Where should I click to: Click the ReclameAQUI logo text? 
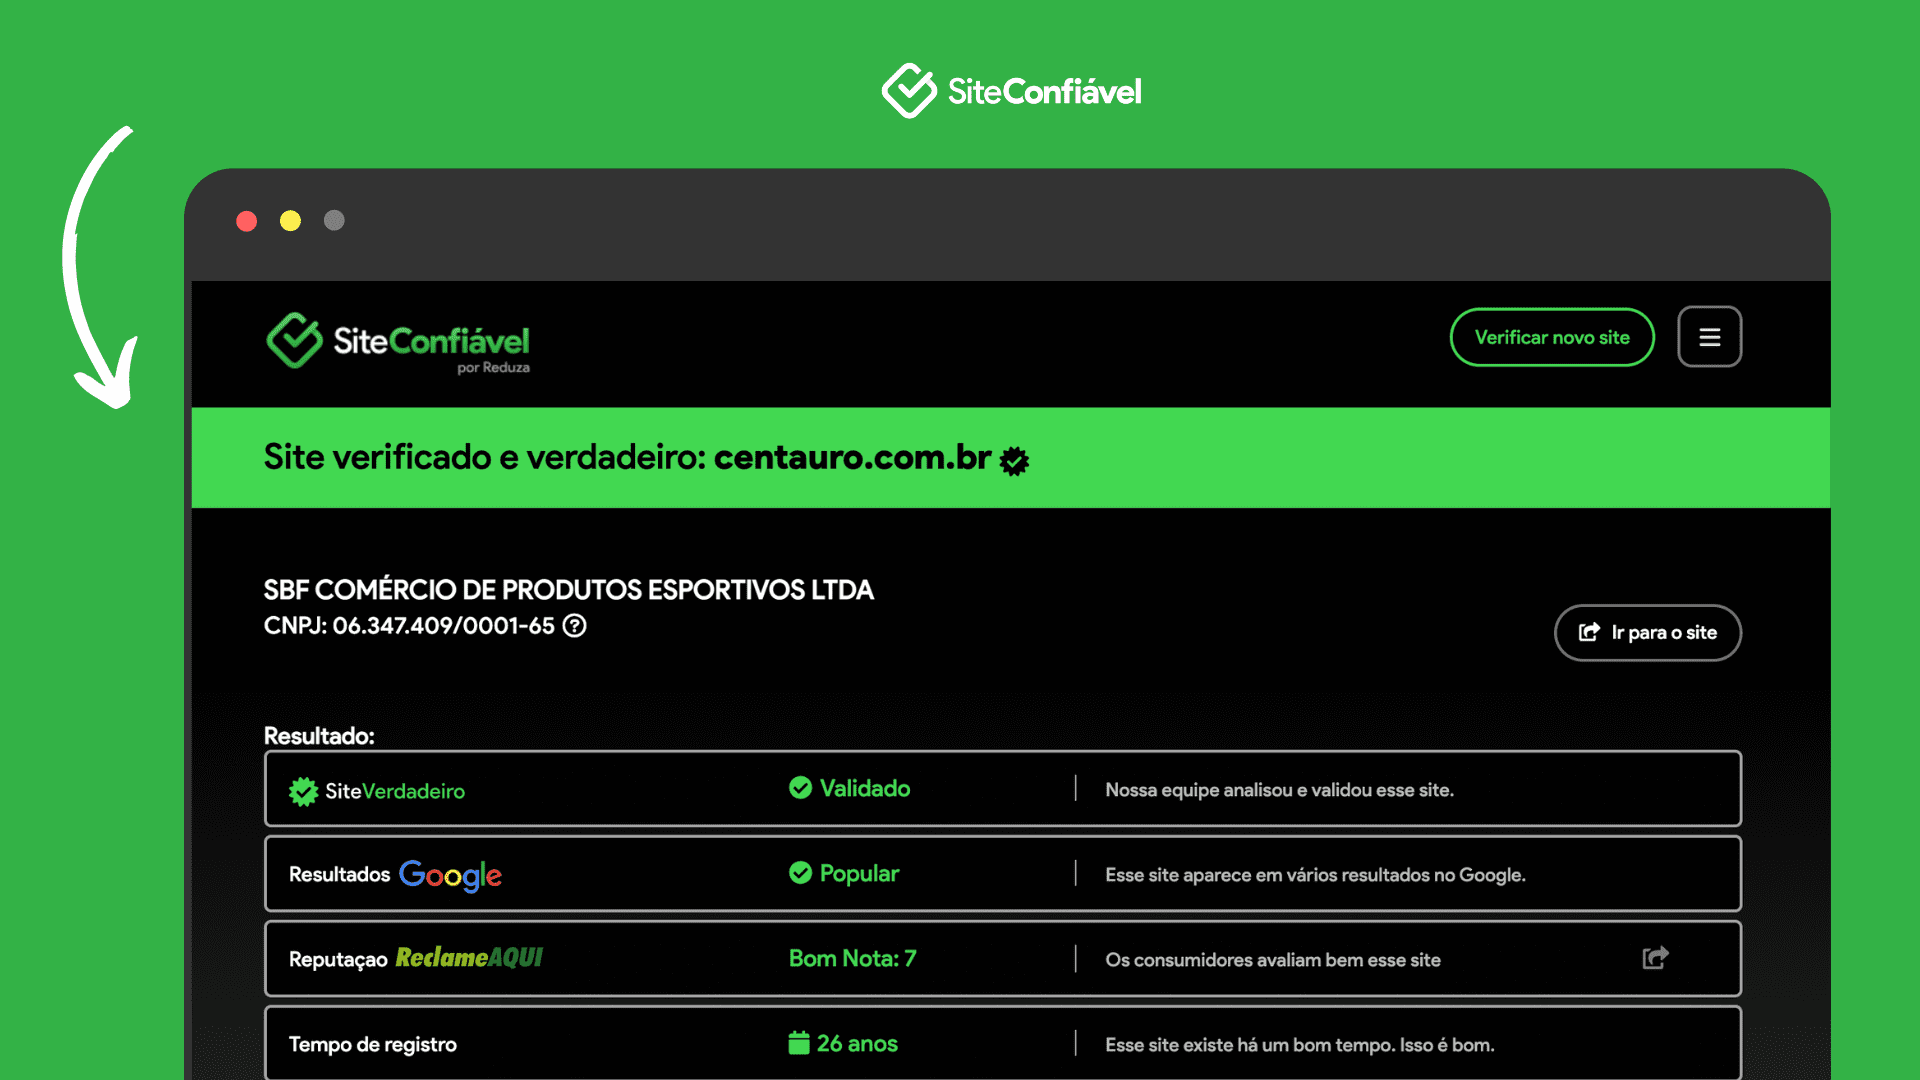(469, 958)
